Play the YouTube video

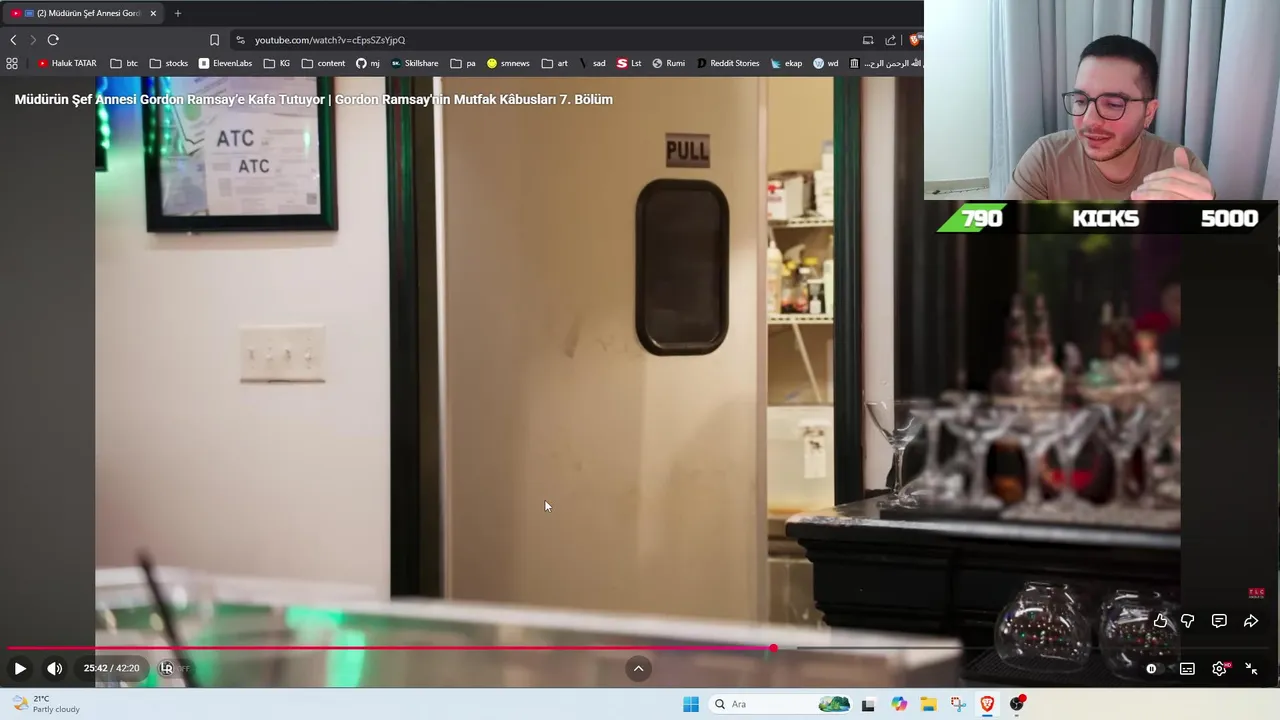pyautogui.click(x=19, y=669)
